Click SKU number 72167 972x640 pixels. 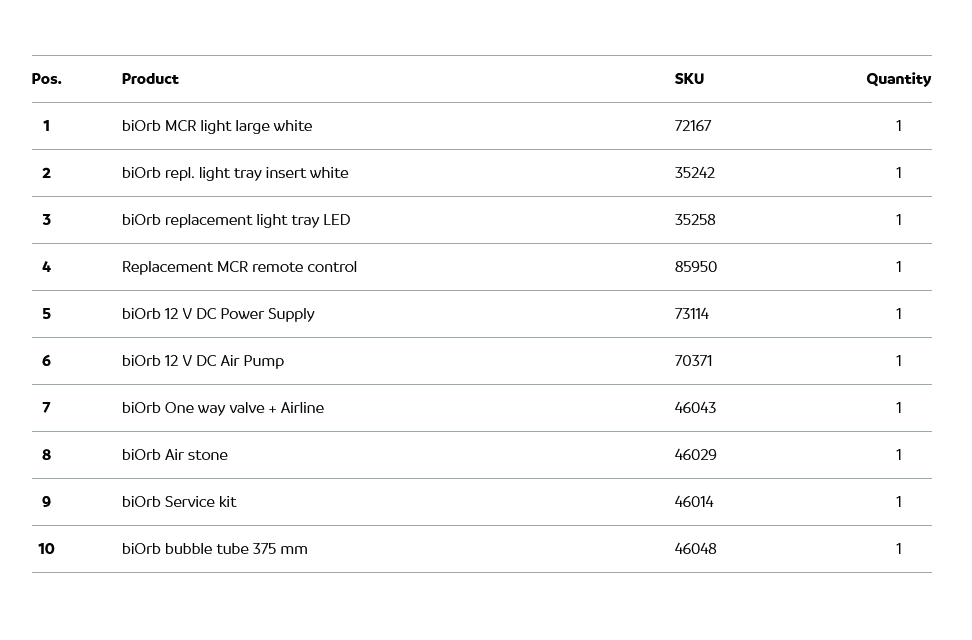[693, 126]
